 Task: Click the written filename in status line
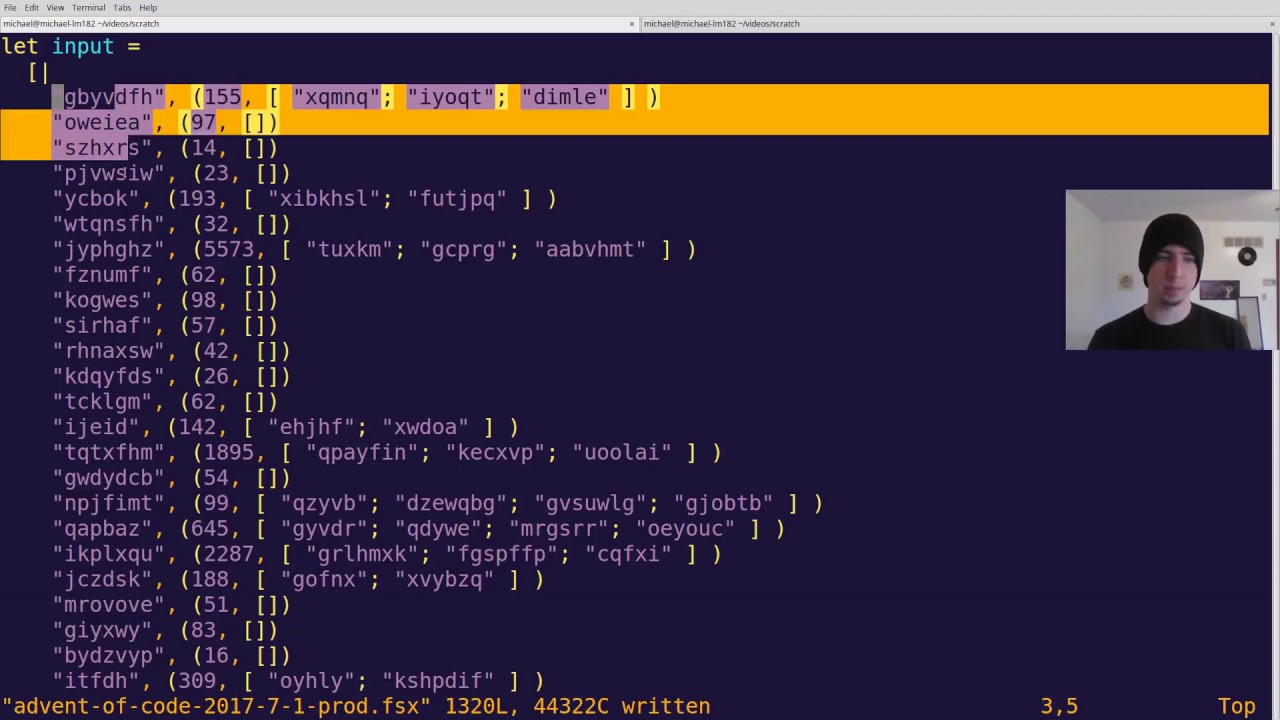tap(217, 706)
